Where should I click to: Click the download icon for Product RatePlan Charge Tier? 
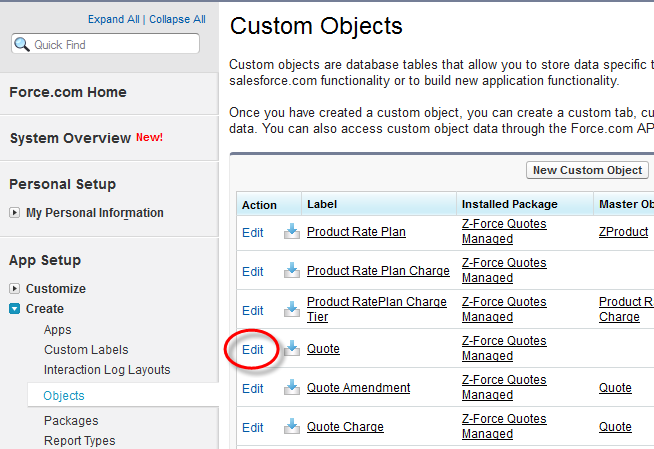[x=292, y=310]
